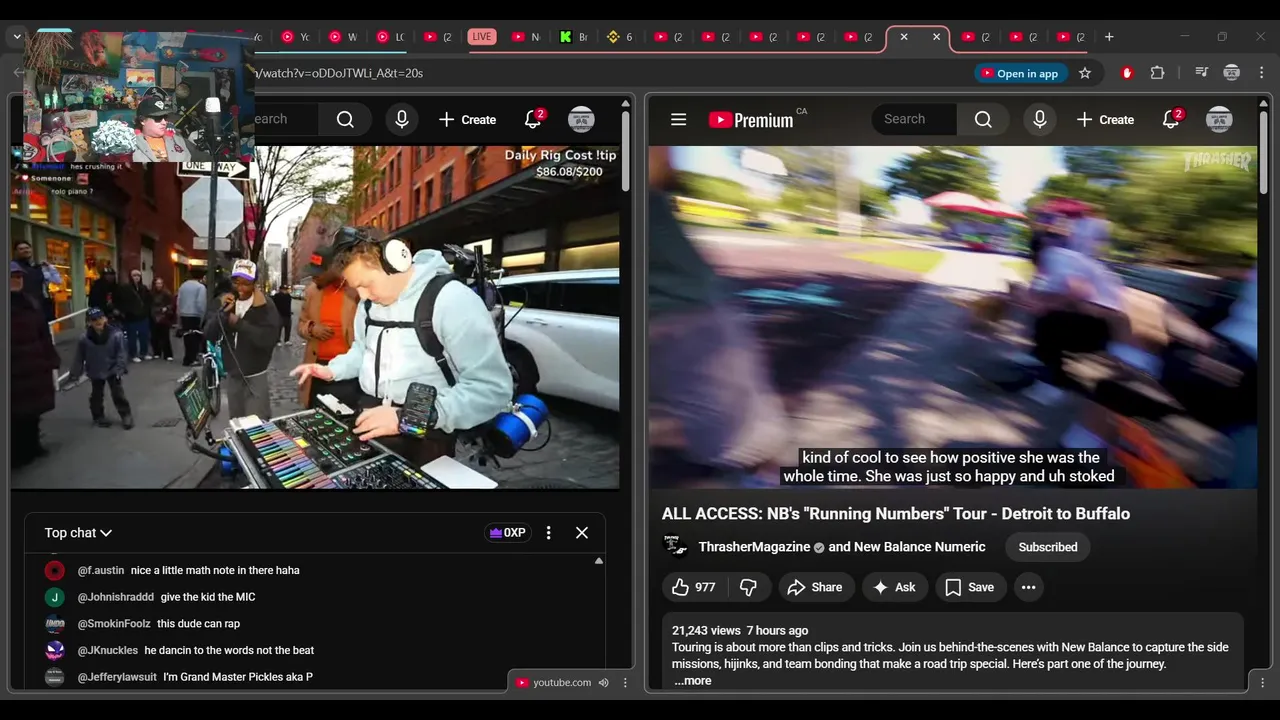Click the street DJ livestream video player

coord(315,317)
